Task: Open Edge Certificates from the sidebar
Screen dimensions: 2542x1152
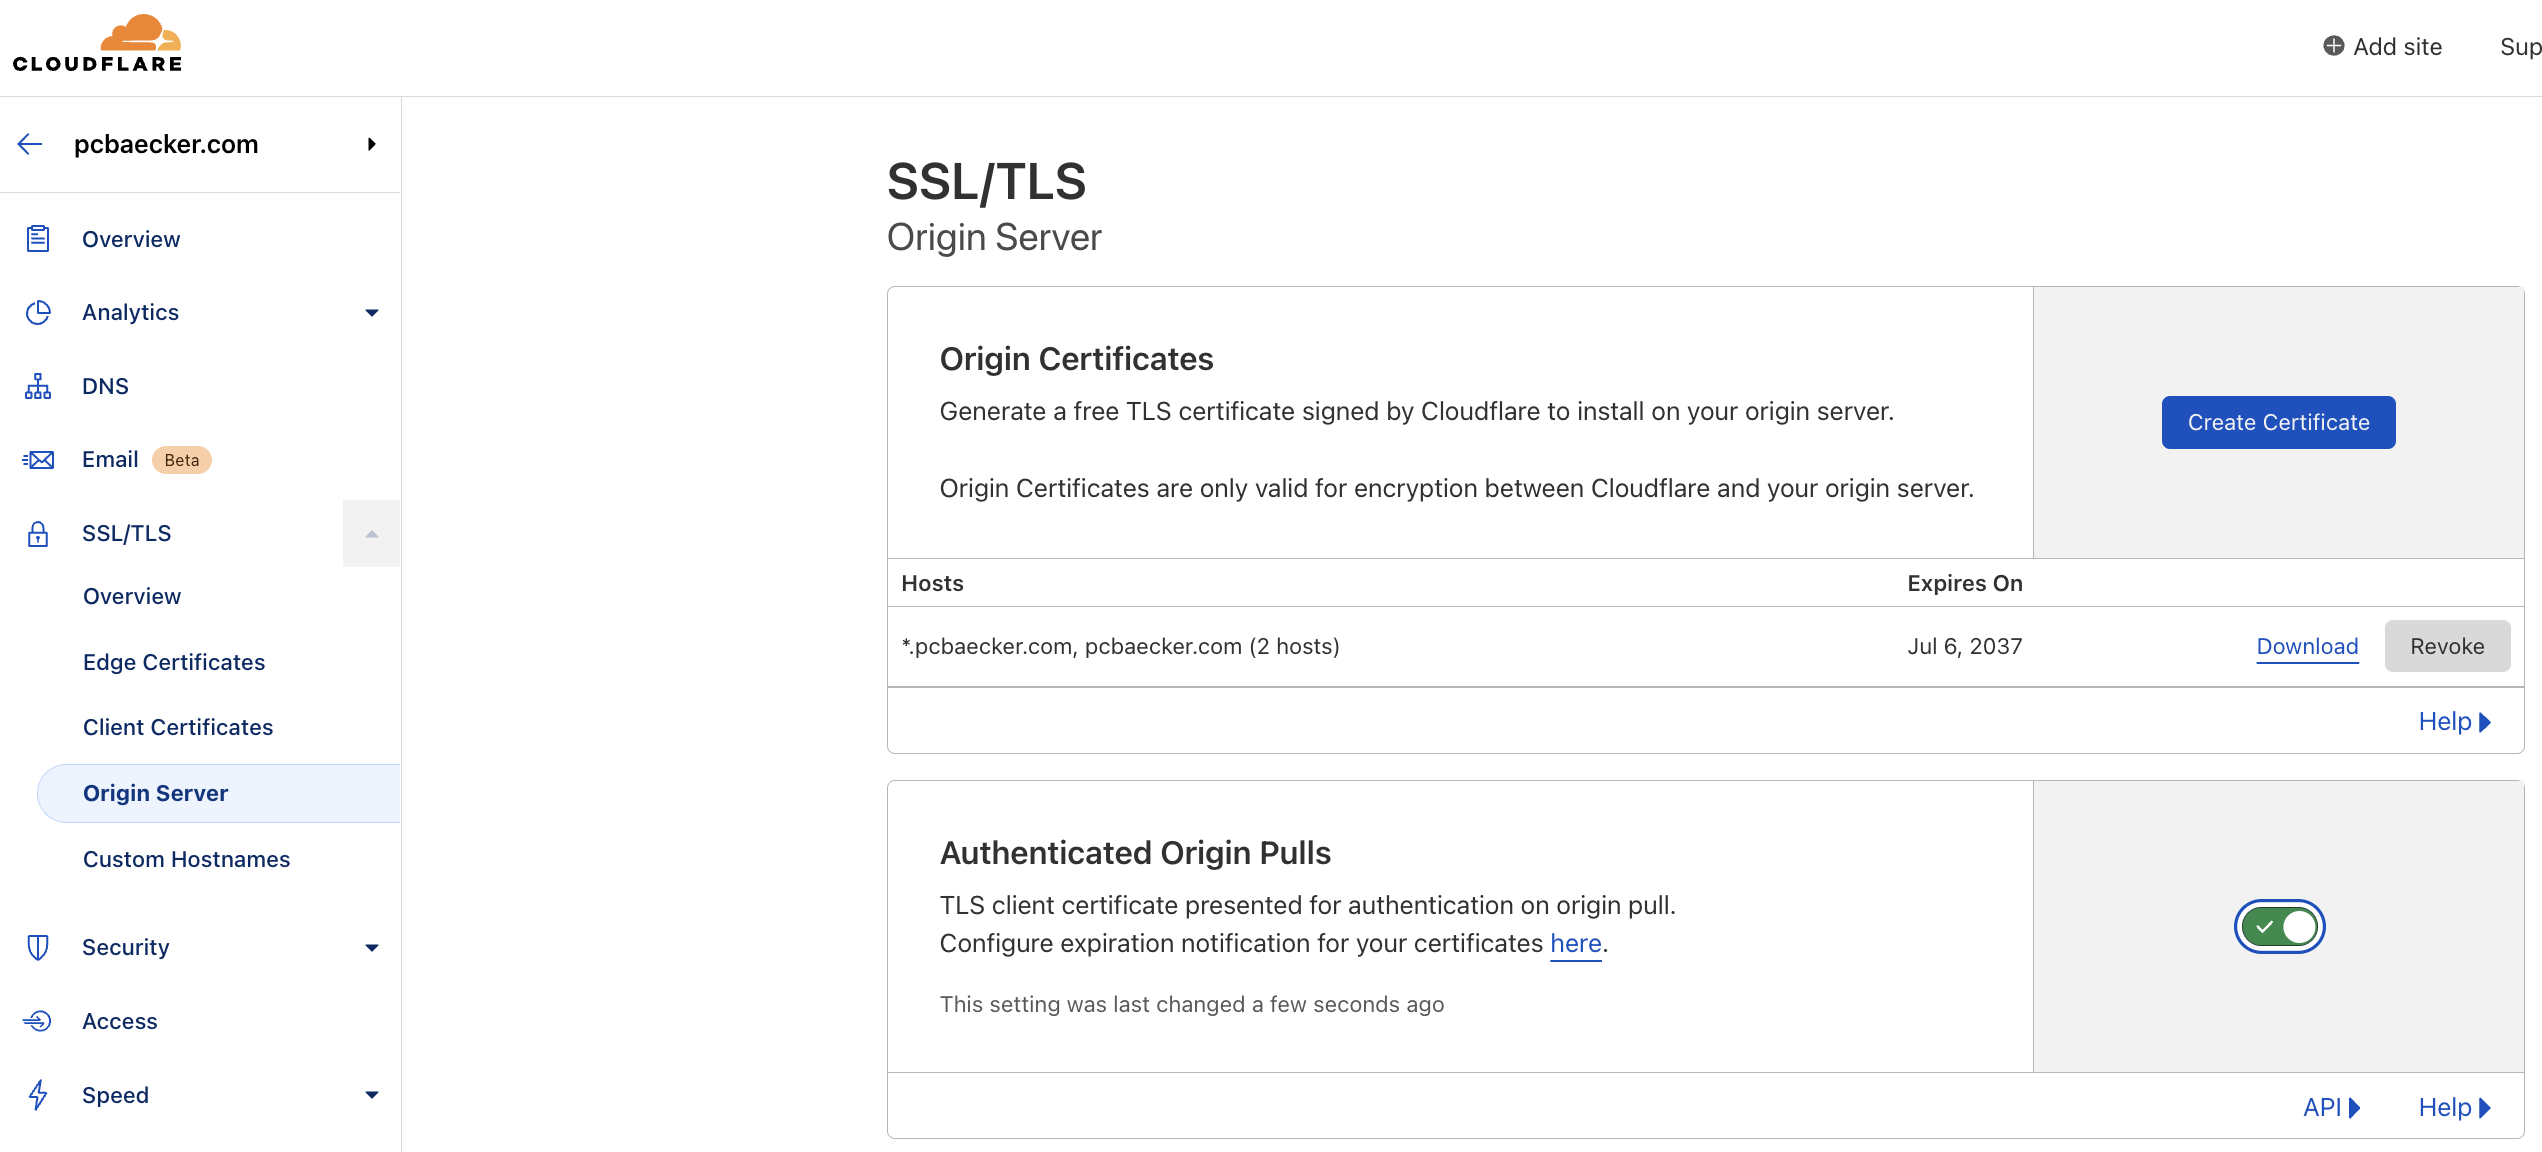Action: [x=174, y=662]
